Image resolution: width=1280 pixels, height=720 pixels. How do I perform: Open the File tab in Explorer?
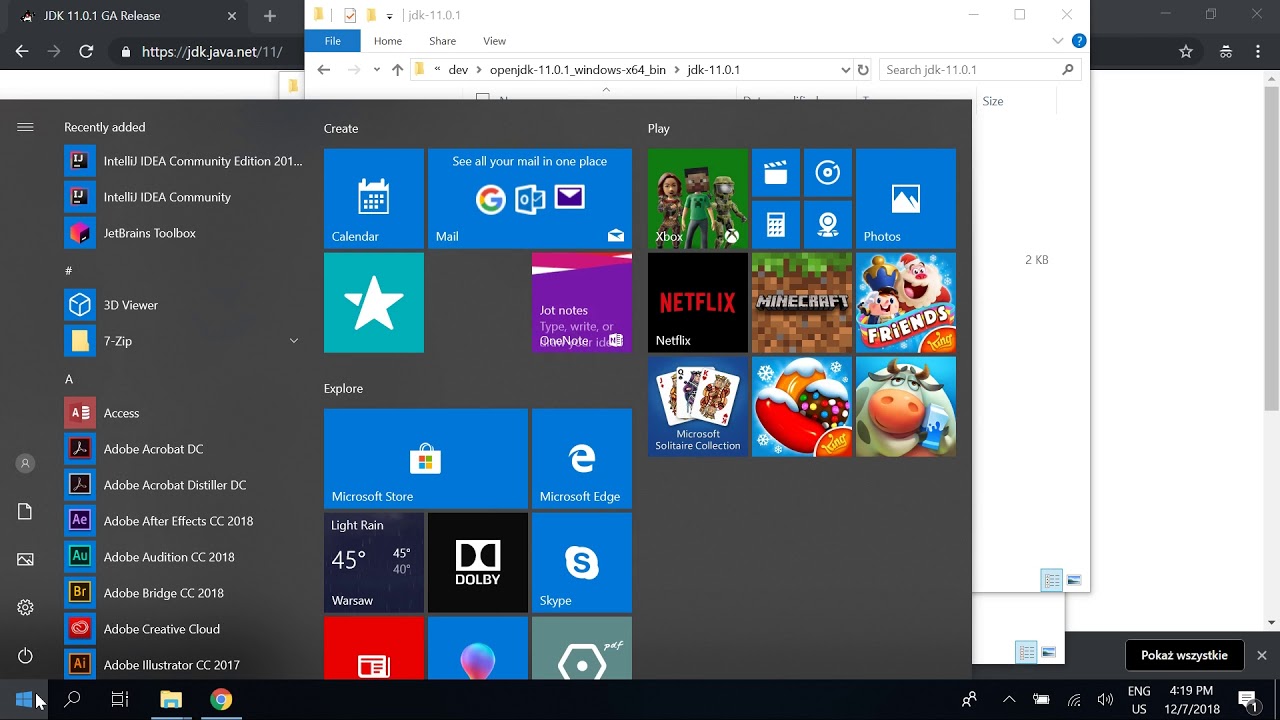(333, 41)
